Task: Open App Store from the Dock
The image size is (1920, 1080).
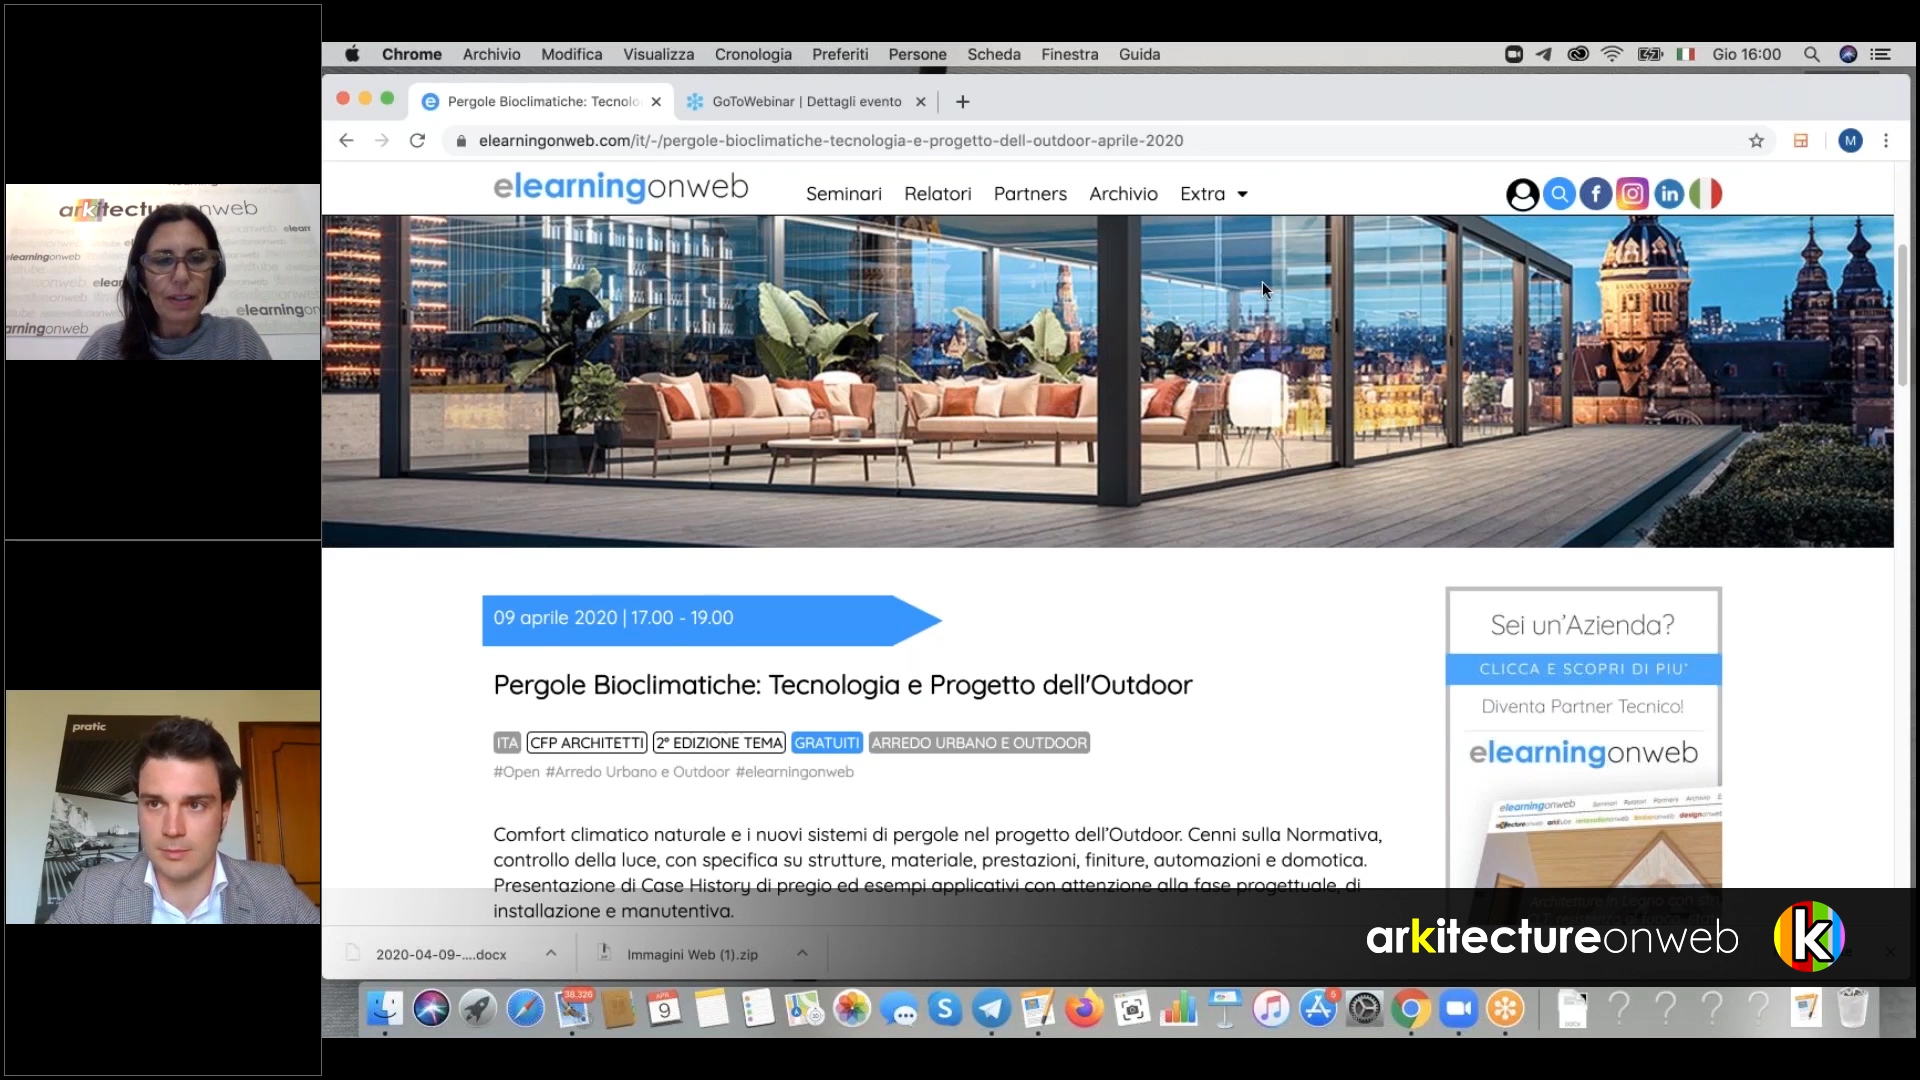Action: [x=1318, y=1009]
